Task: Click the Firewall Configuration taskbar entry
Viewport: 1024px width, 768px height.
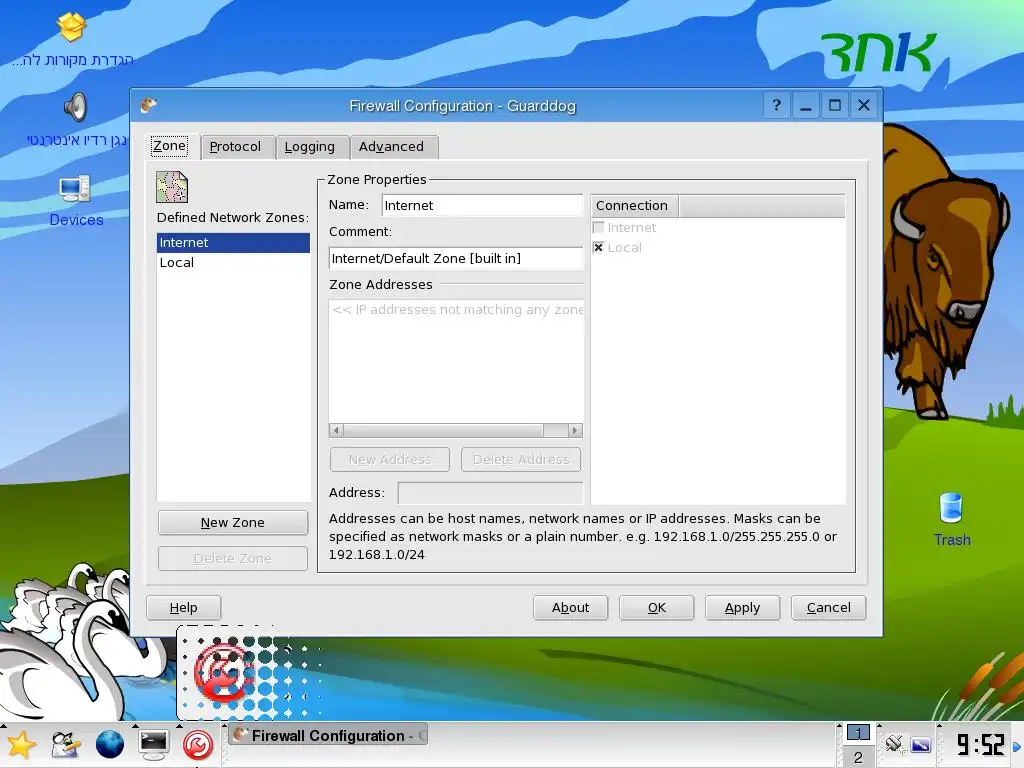Action: pos(328,736)
